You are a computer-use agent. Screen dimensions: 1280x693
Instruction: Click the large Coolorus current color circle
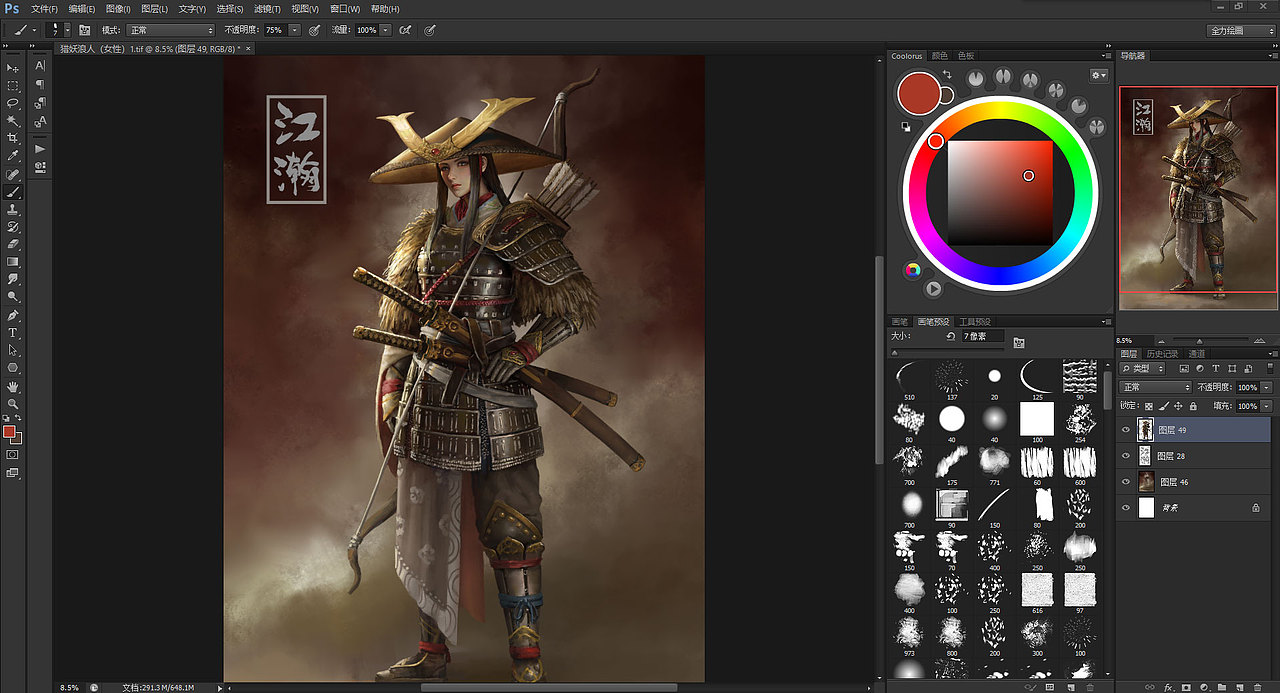point(919,93)
